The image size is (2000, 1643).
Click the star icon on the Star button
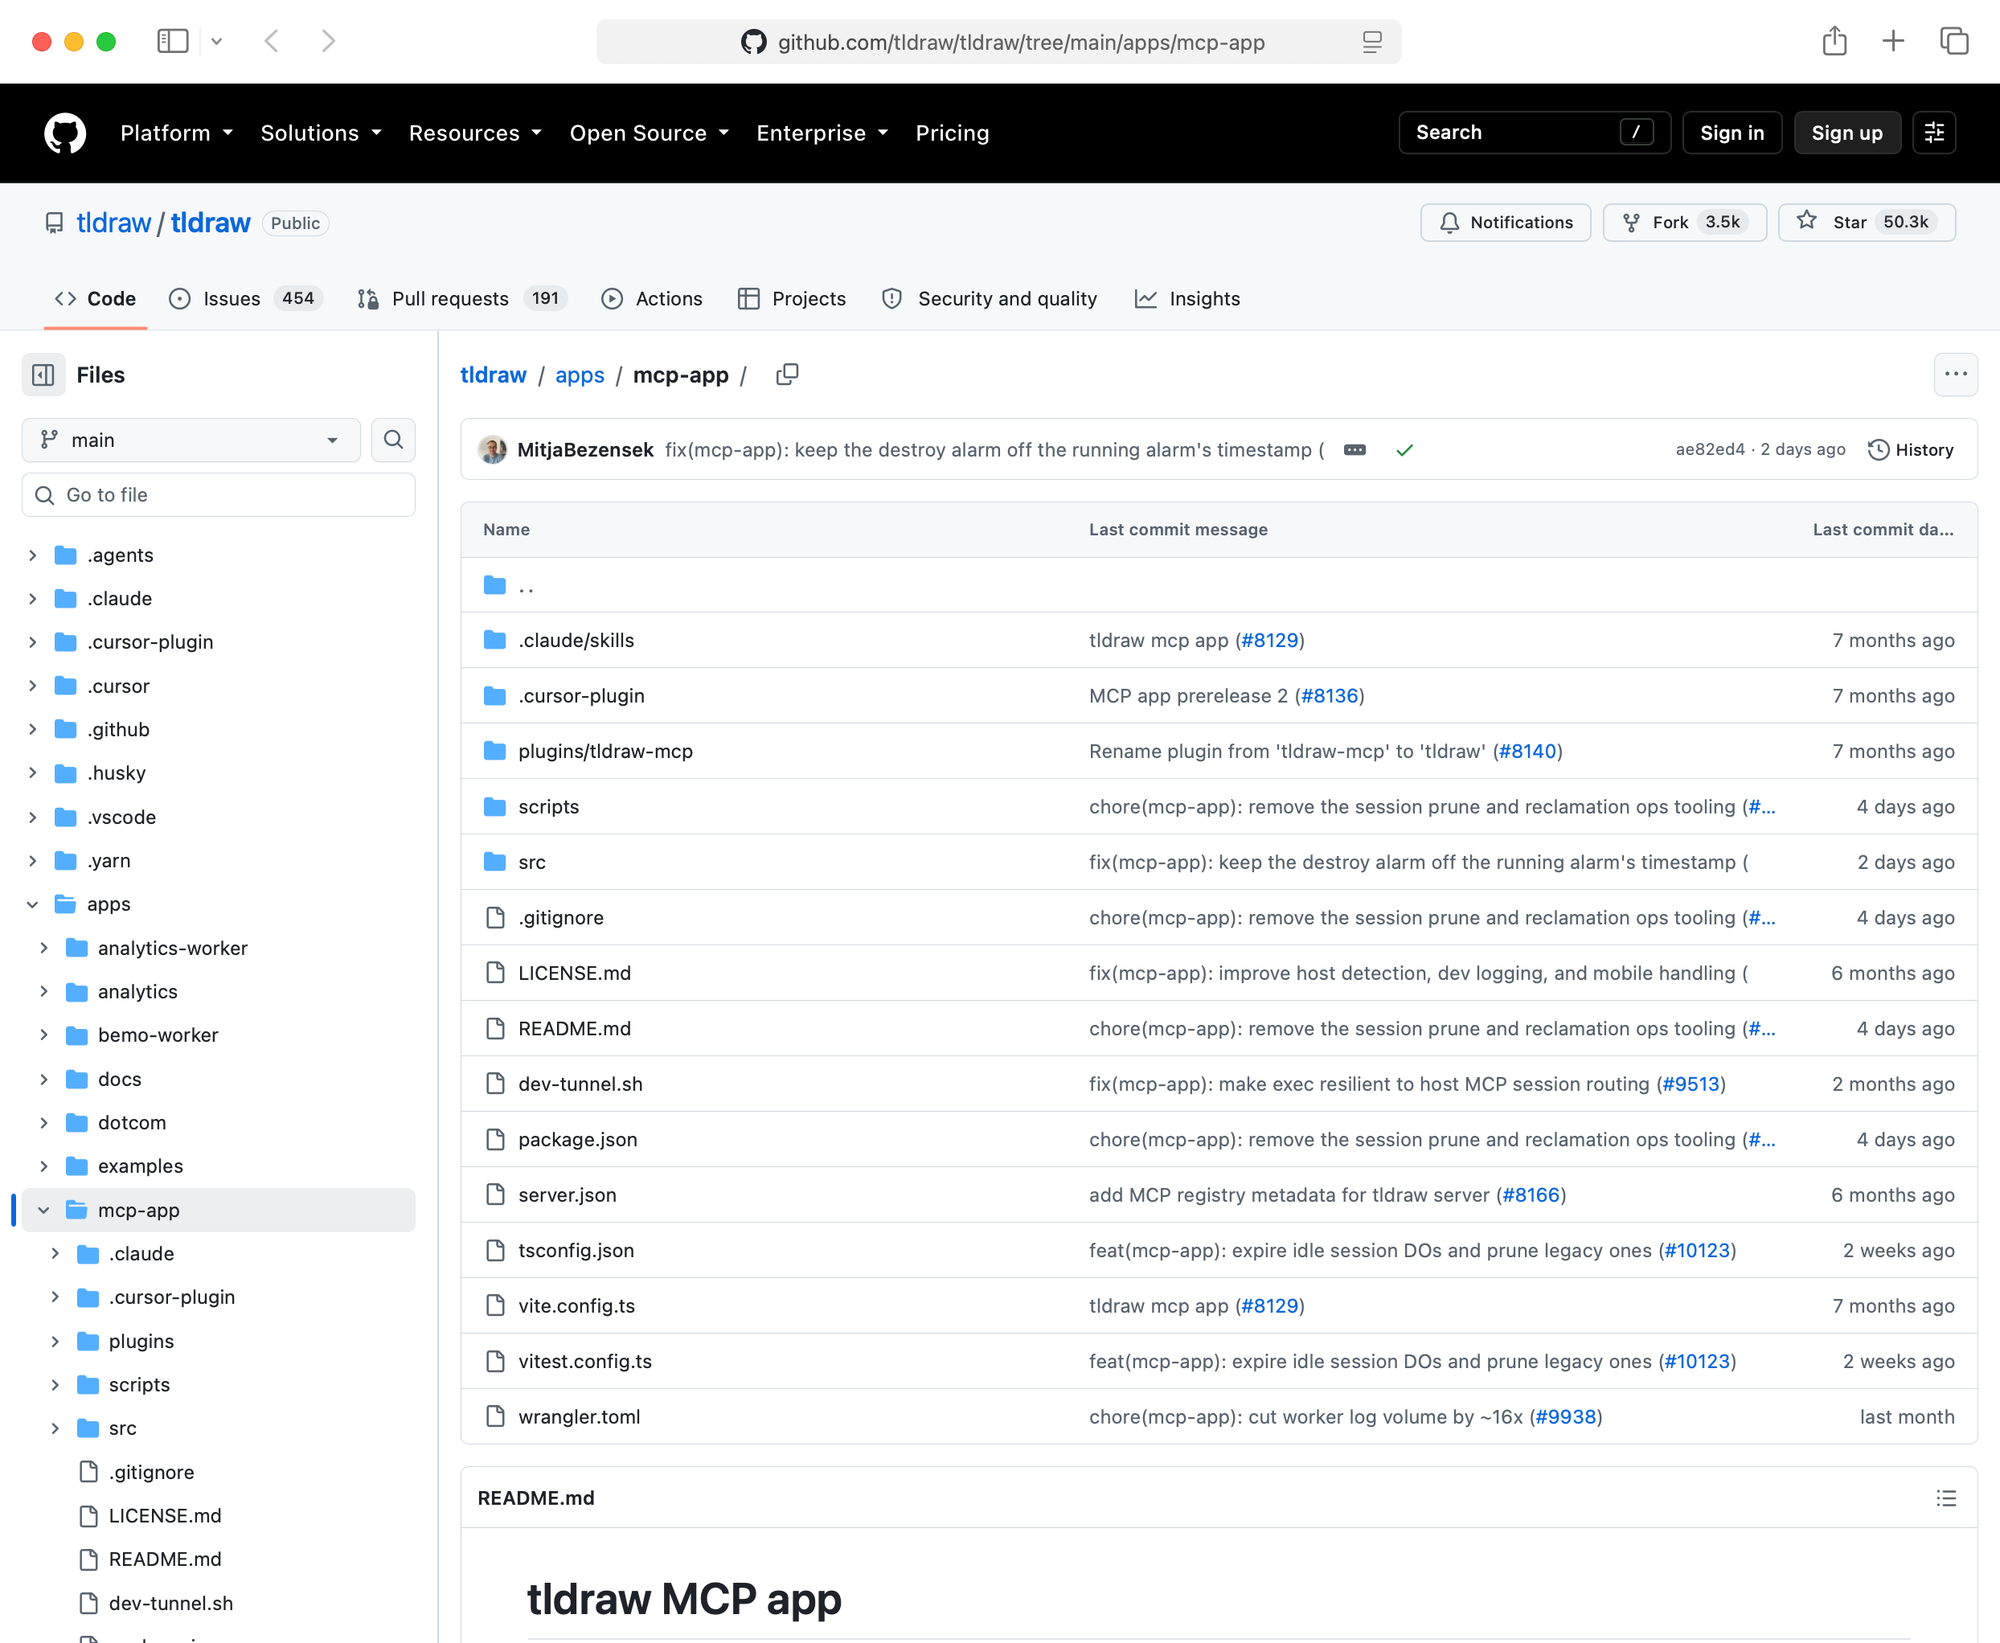tap(1806, 221)
